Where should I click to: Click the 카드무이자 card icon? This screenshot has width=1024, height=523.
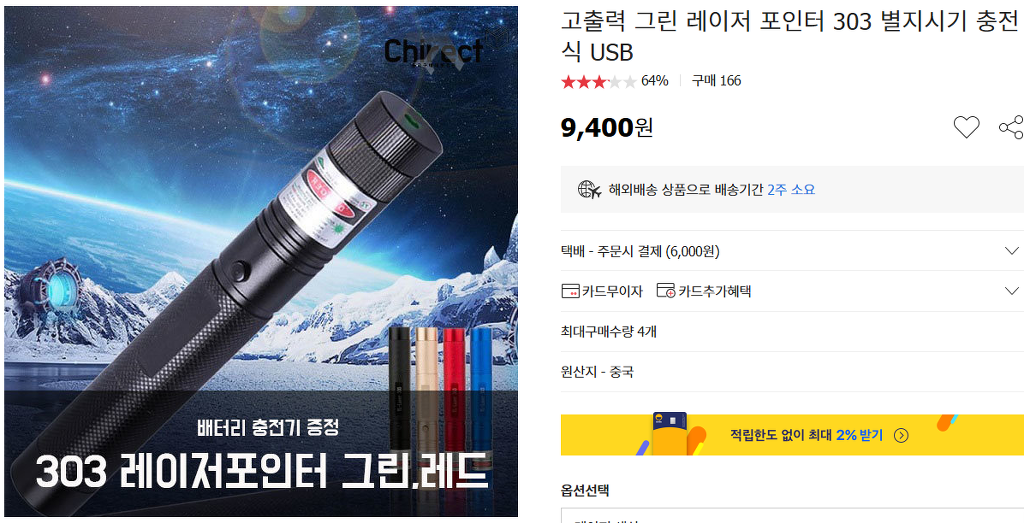tap(571, 291)
